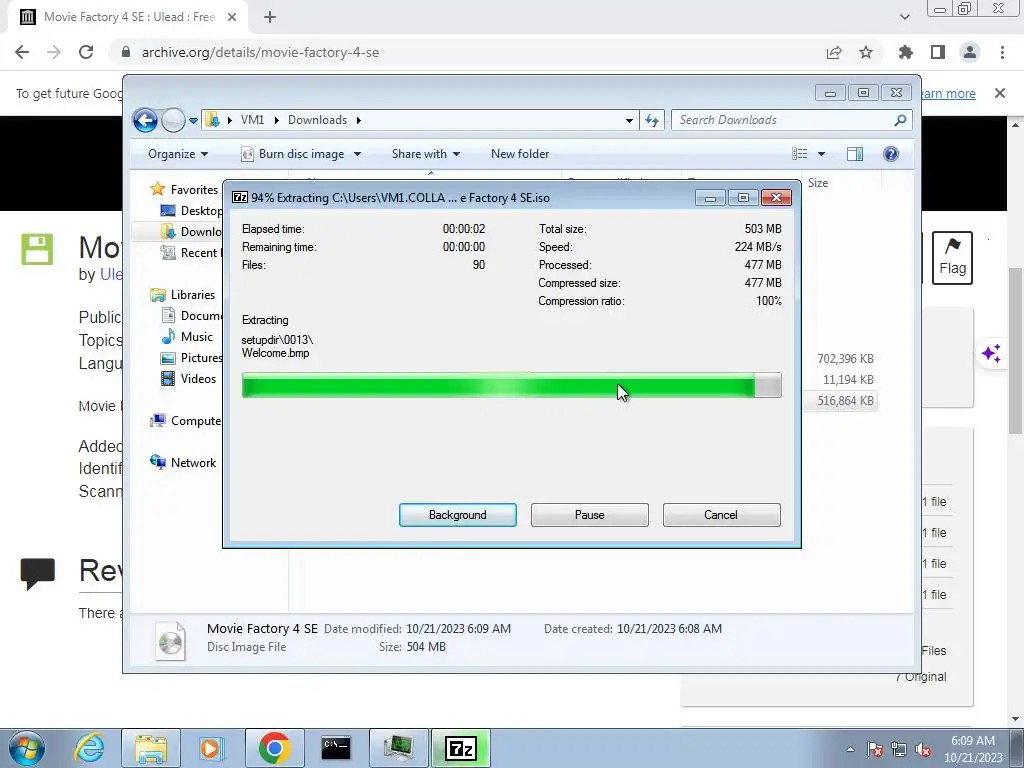1024x768 pixels.
Task: Open Chrome three-dot menu
Action: pyautogui.click(x=1002, y=52)
